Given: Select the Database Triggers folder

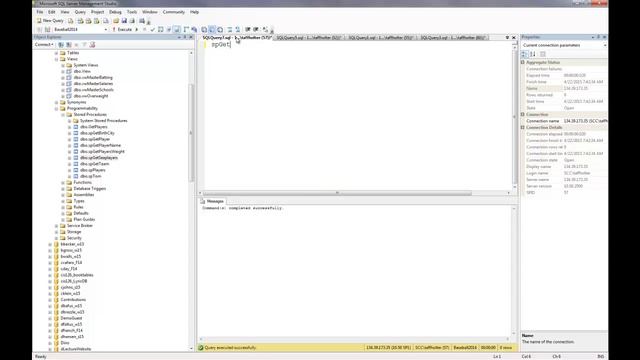Looking at the screenshot, I should (x=90, y=189).
